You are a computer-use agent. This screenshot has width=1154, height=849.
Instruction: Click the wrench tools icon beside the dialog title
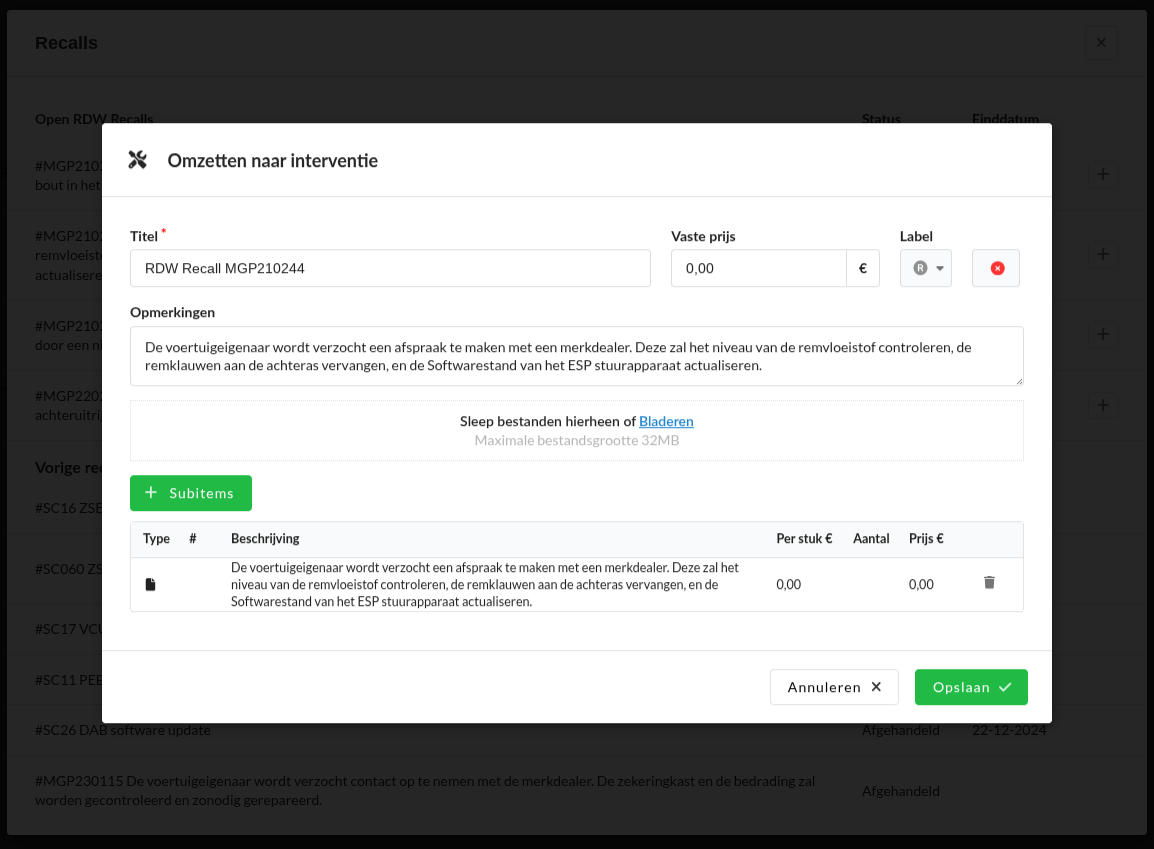138,160
